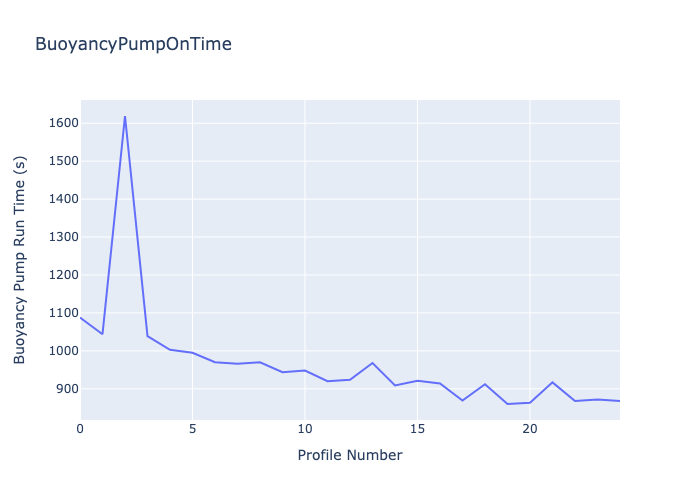
Task: Click the 1000 y-axis tick label
Action: click(63, 351)
